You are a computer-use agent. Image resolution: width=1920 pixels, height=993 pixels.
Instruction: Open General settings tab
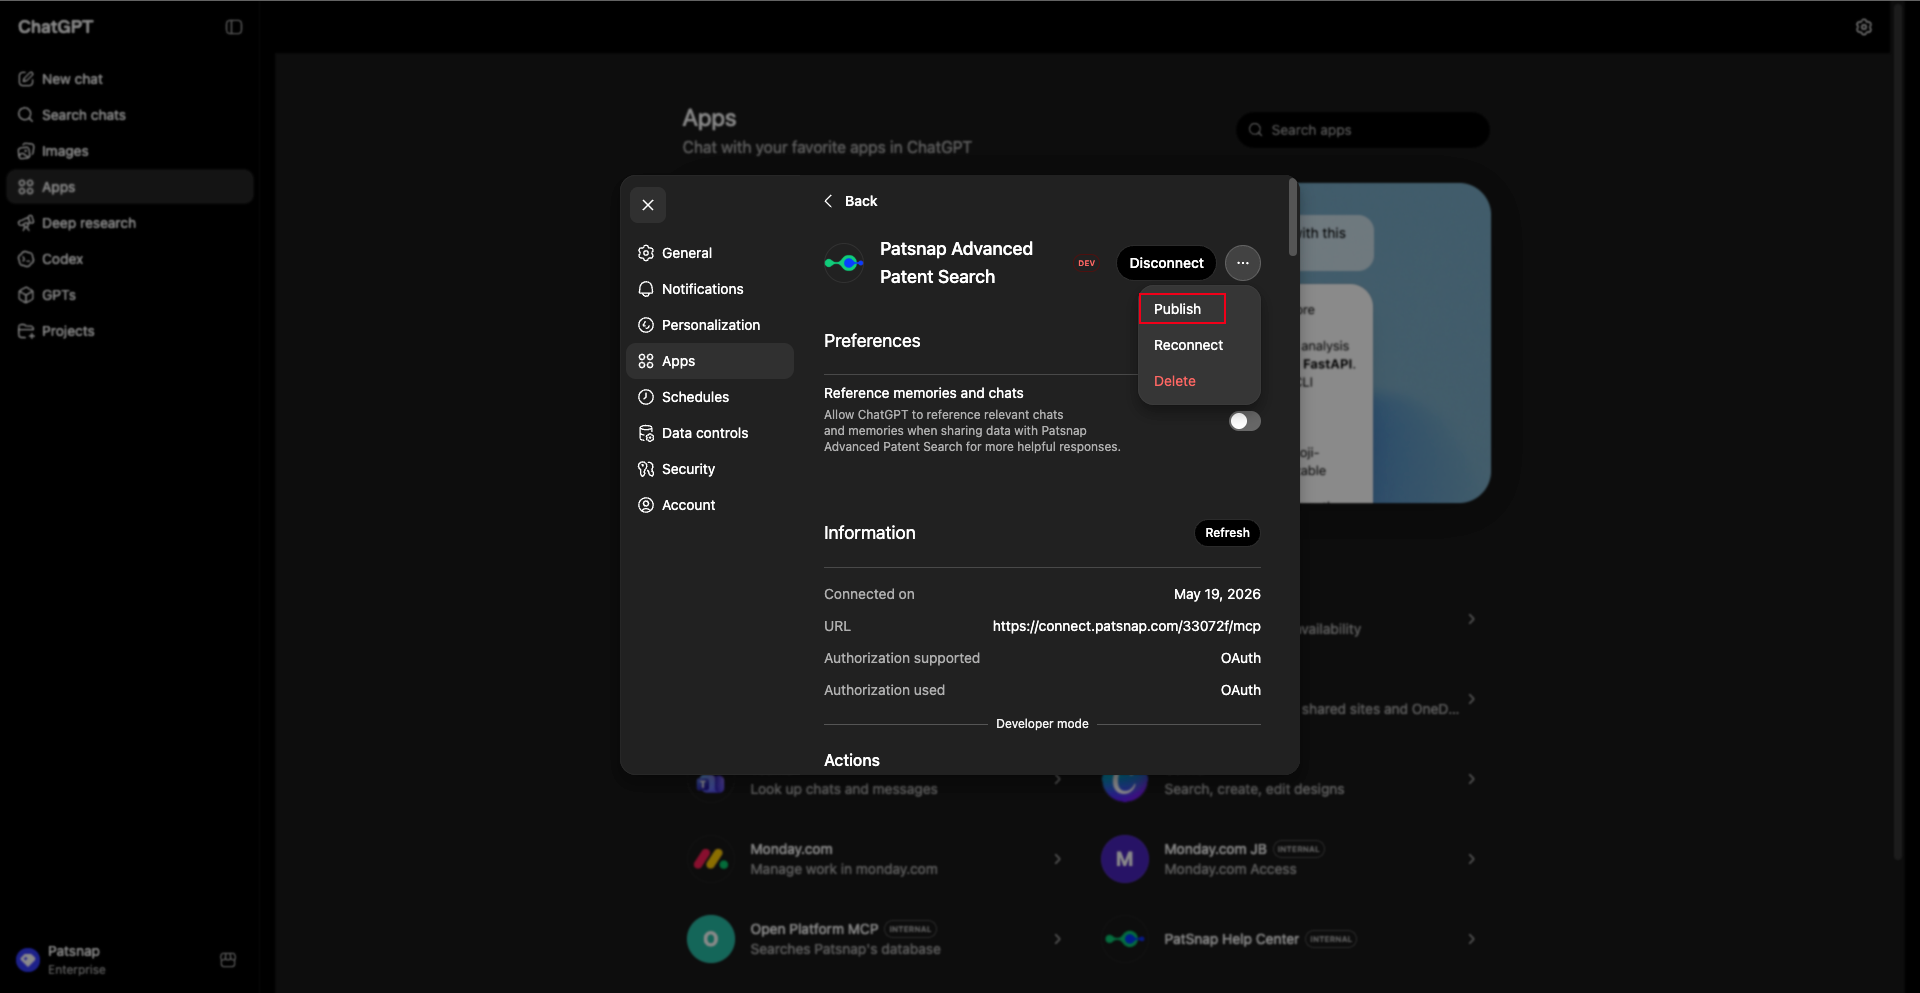710,253
